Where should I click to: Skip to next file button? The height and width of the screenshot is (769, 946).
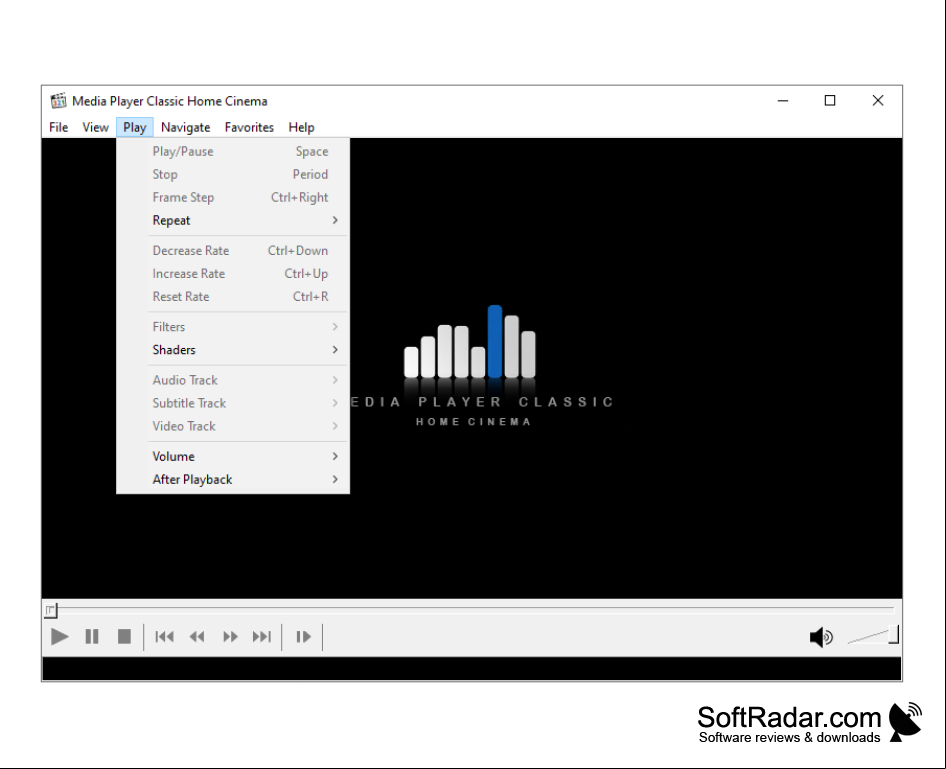point(262,636)
